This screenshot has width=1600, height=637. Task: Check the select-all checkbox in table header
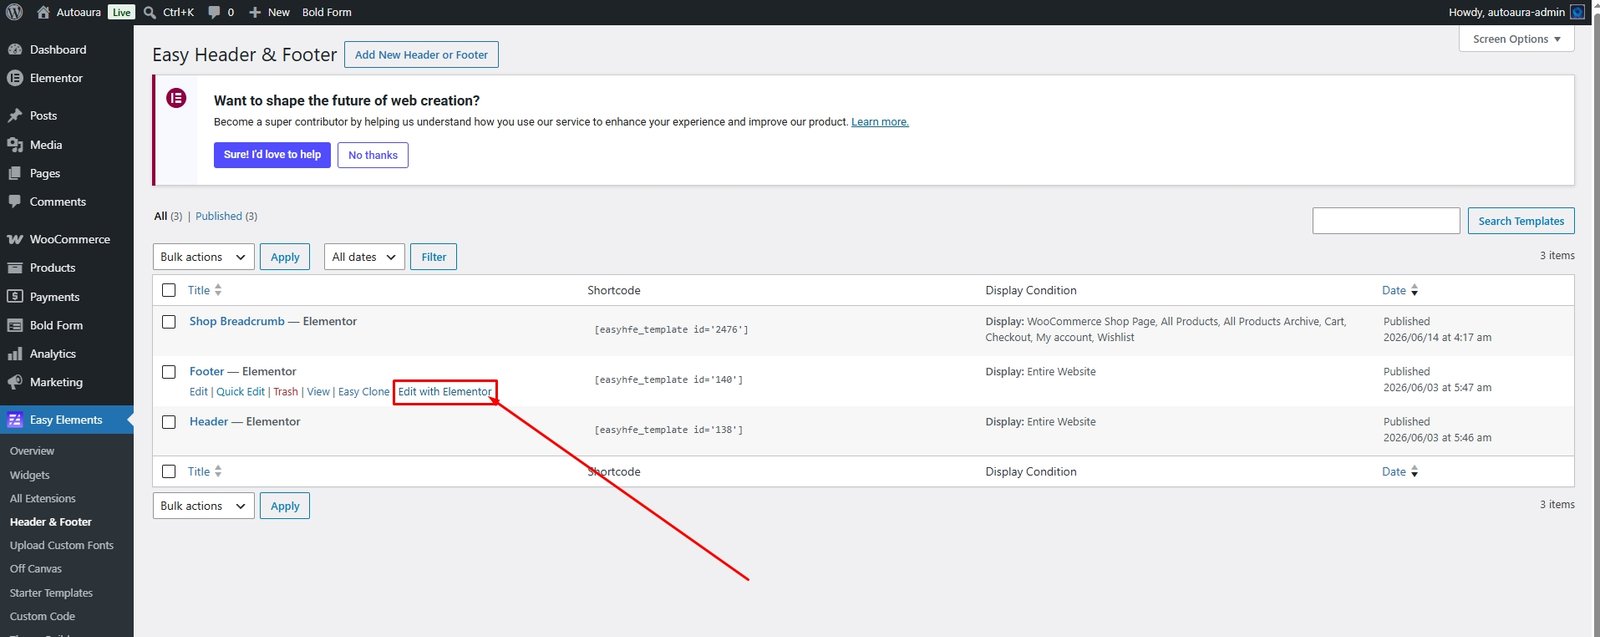click(x=169, y=290)
